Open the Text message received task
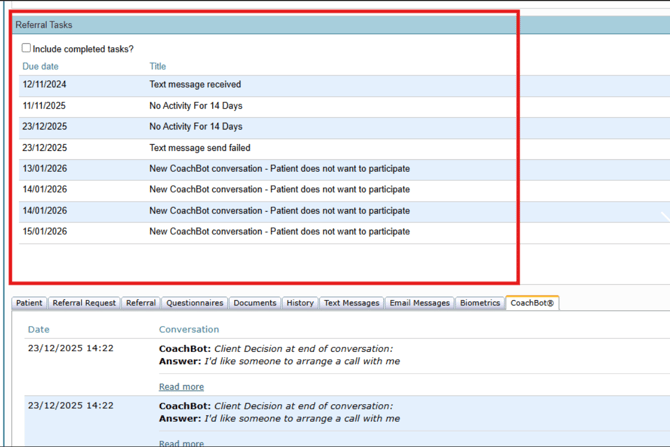670x447 pixels. click(195, 85)
